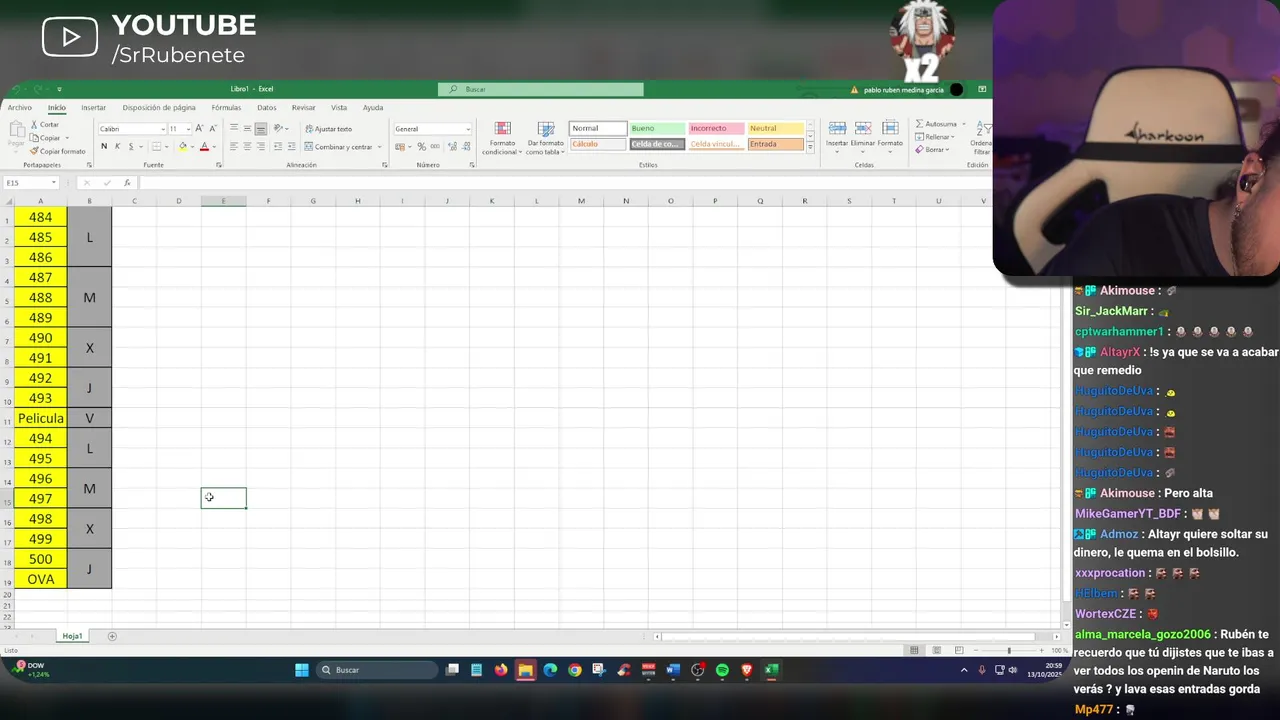1280x720 pixels.
Task: Open Windows Start menu on taskbar
Action: point(301,670)
